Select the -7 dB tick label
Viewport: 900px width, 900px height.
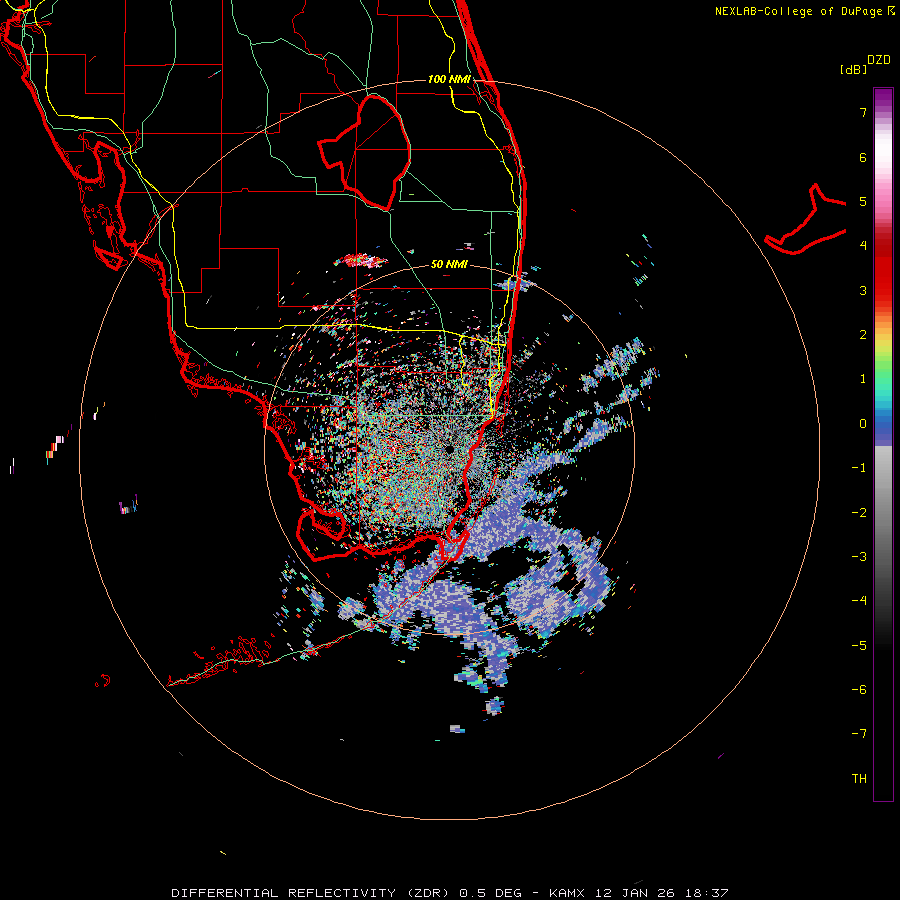[x=859, y=734]
